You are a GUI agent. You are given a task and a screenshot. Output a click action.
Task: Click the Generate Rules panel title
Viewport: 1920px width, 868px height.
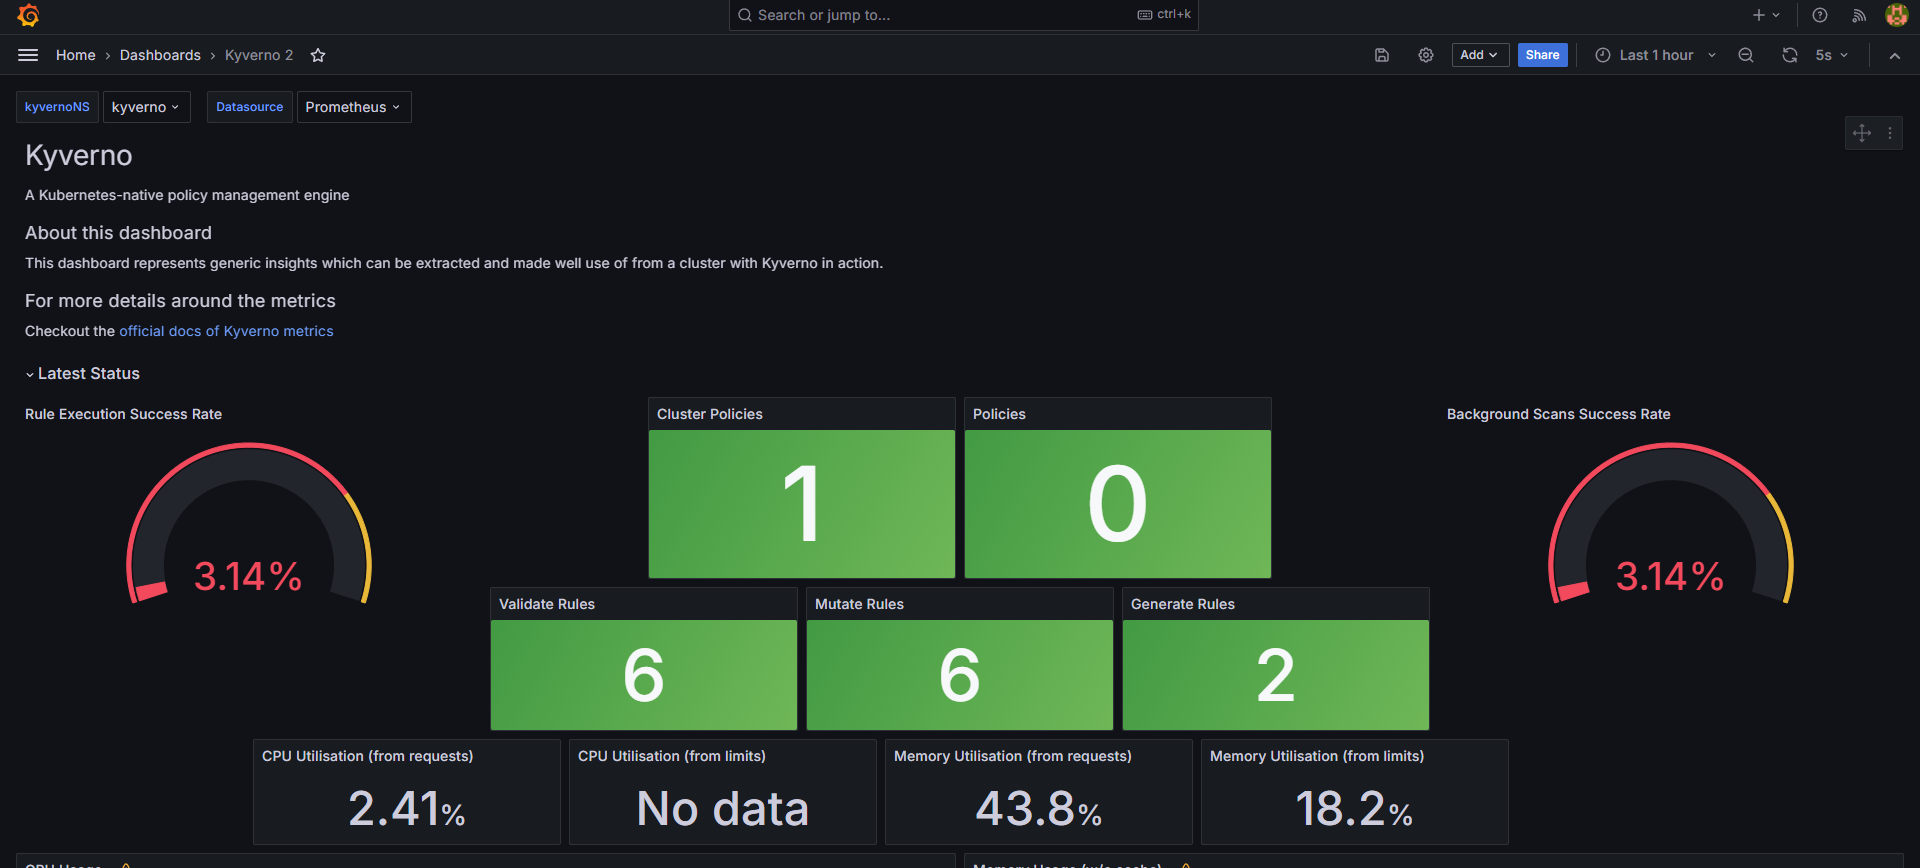coord(1183,604)
